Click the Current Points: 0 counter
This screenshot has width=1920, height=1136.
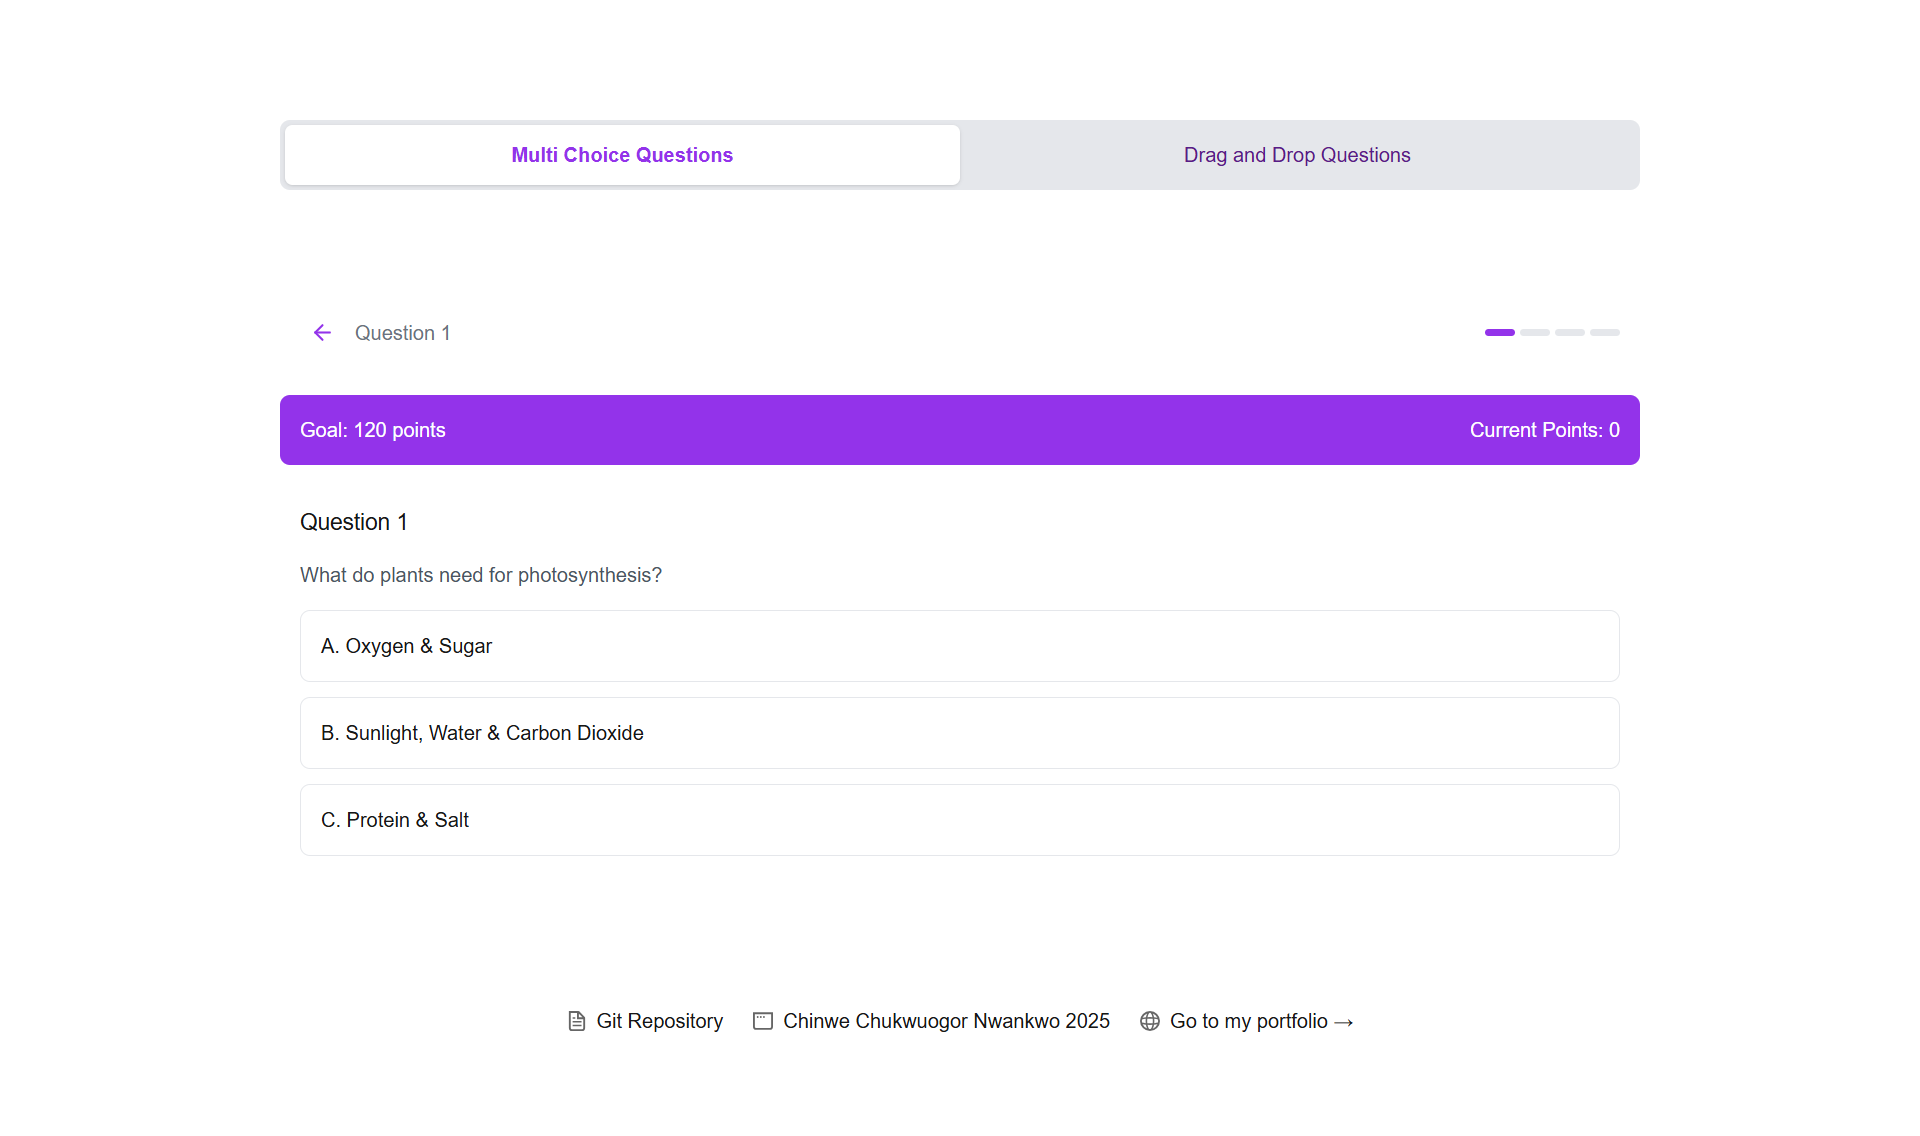tap(1544, 430)
